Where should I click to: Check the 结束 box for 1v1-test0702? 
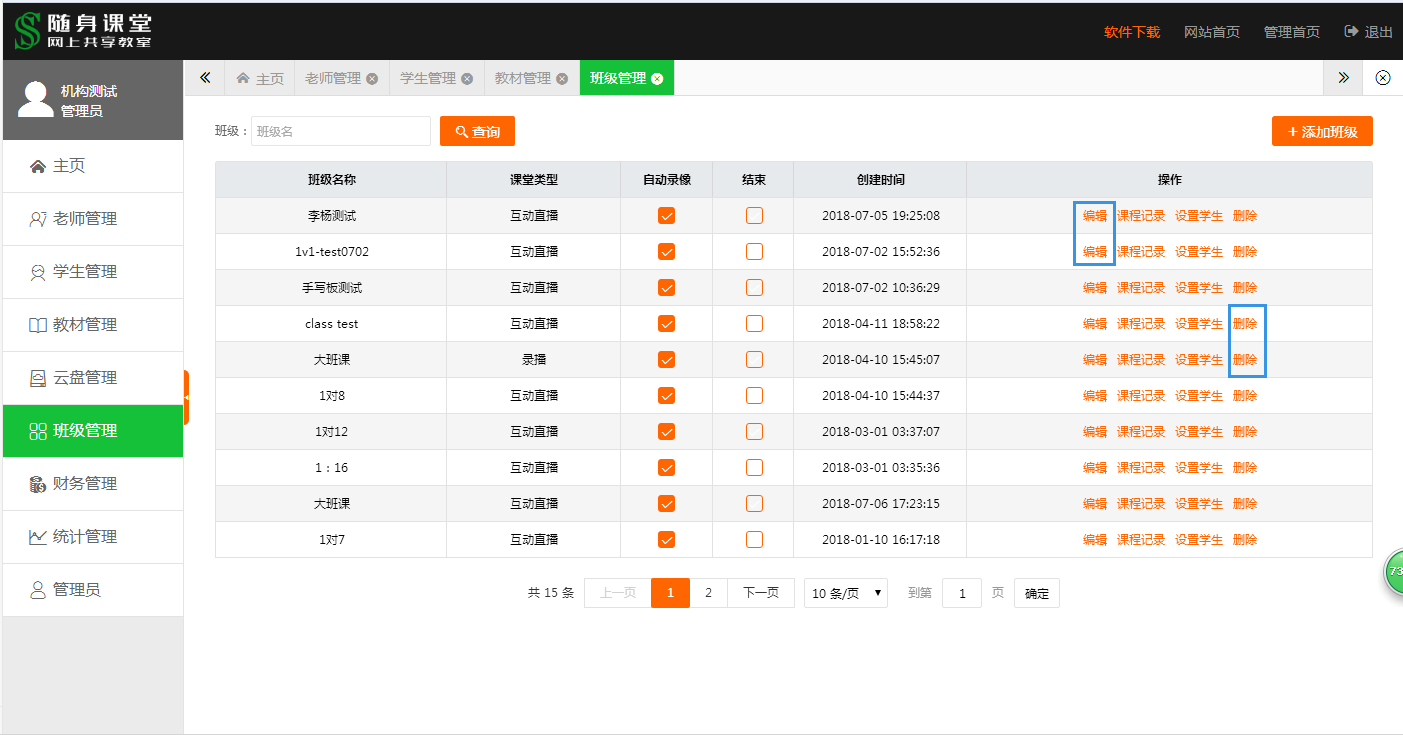754,252
